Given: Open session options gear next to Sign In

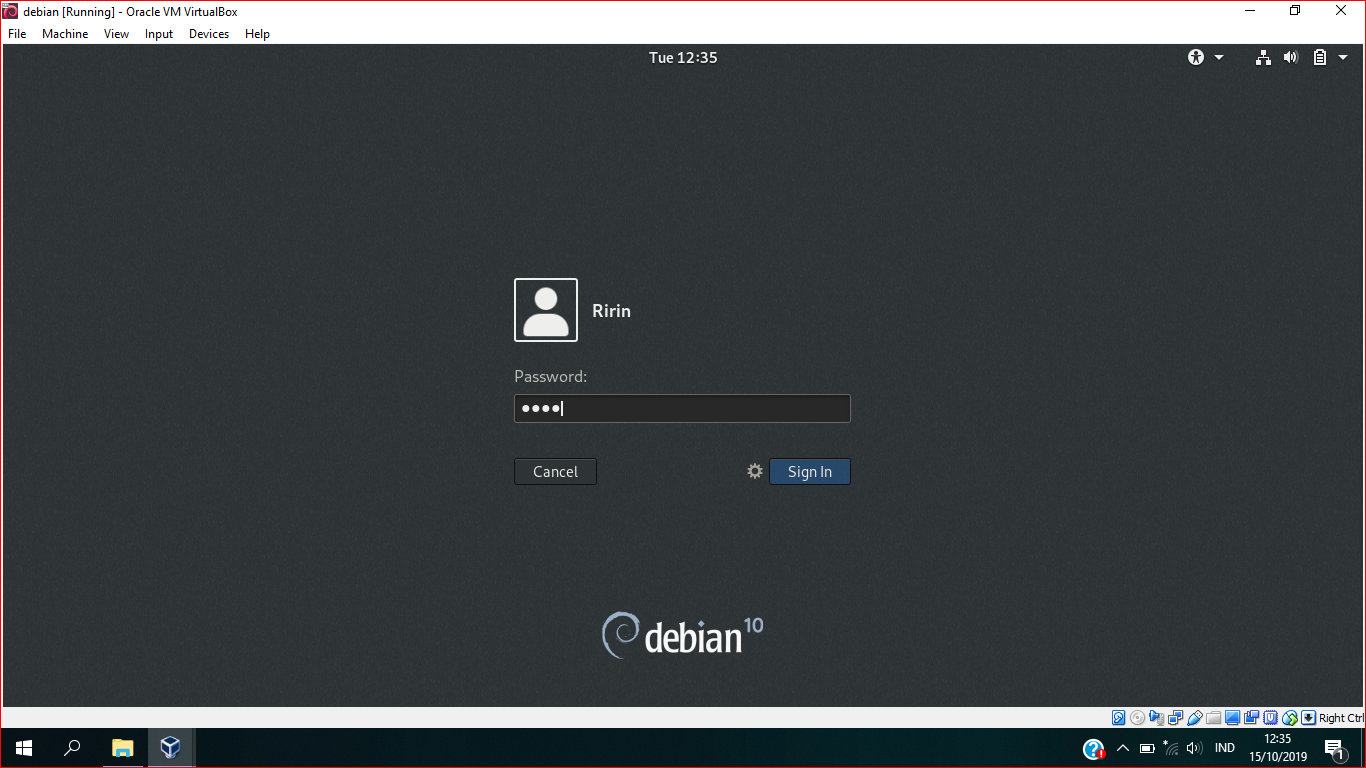Looking at the screenshot, I should click(x=755, y=471).
